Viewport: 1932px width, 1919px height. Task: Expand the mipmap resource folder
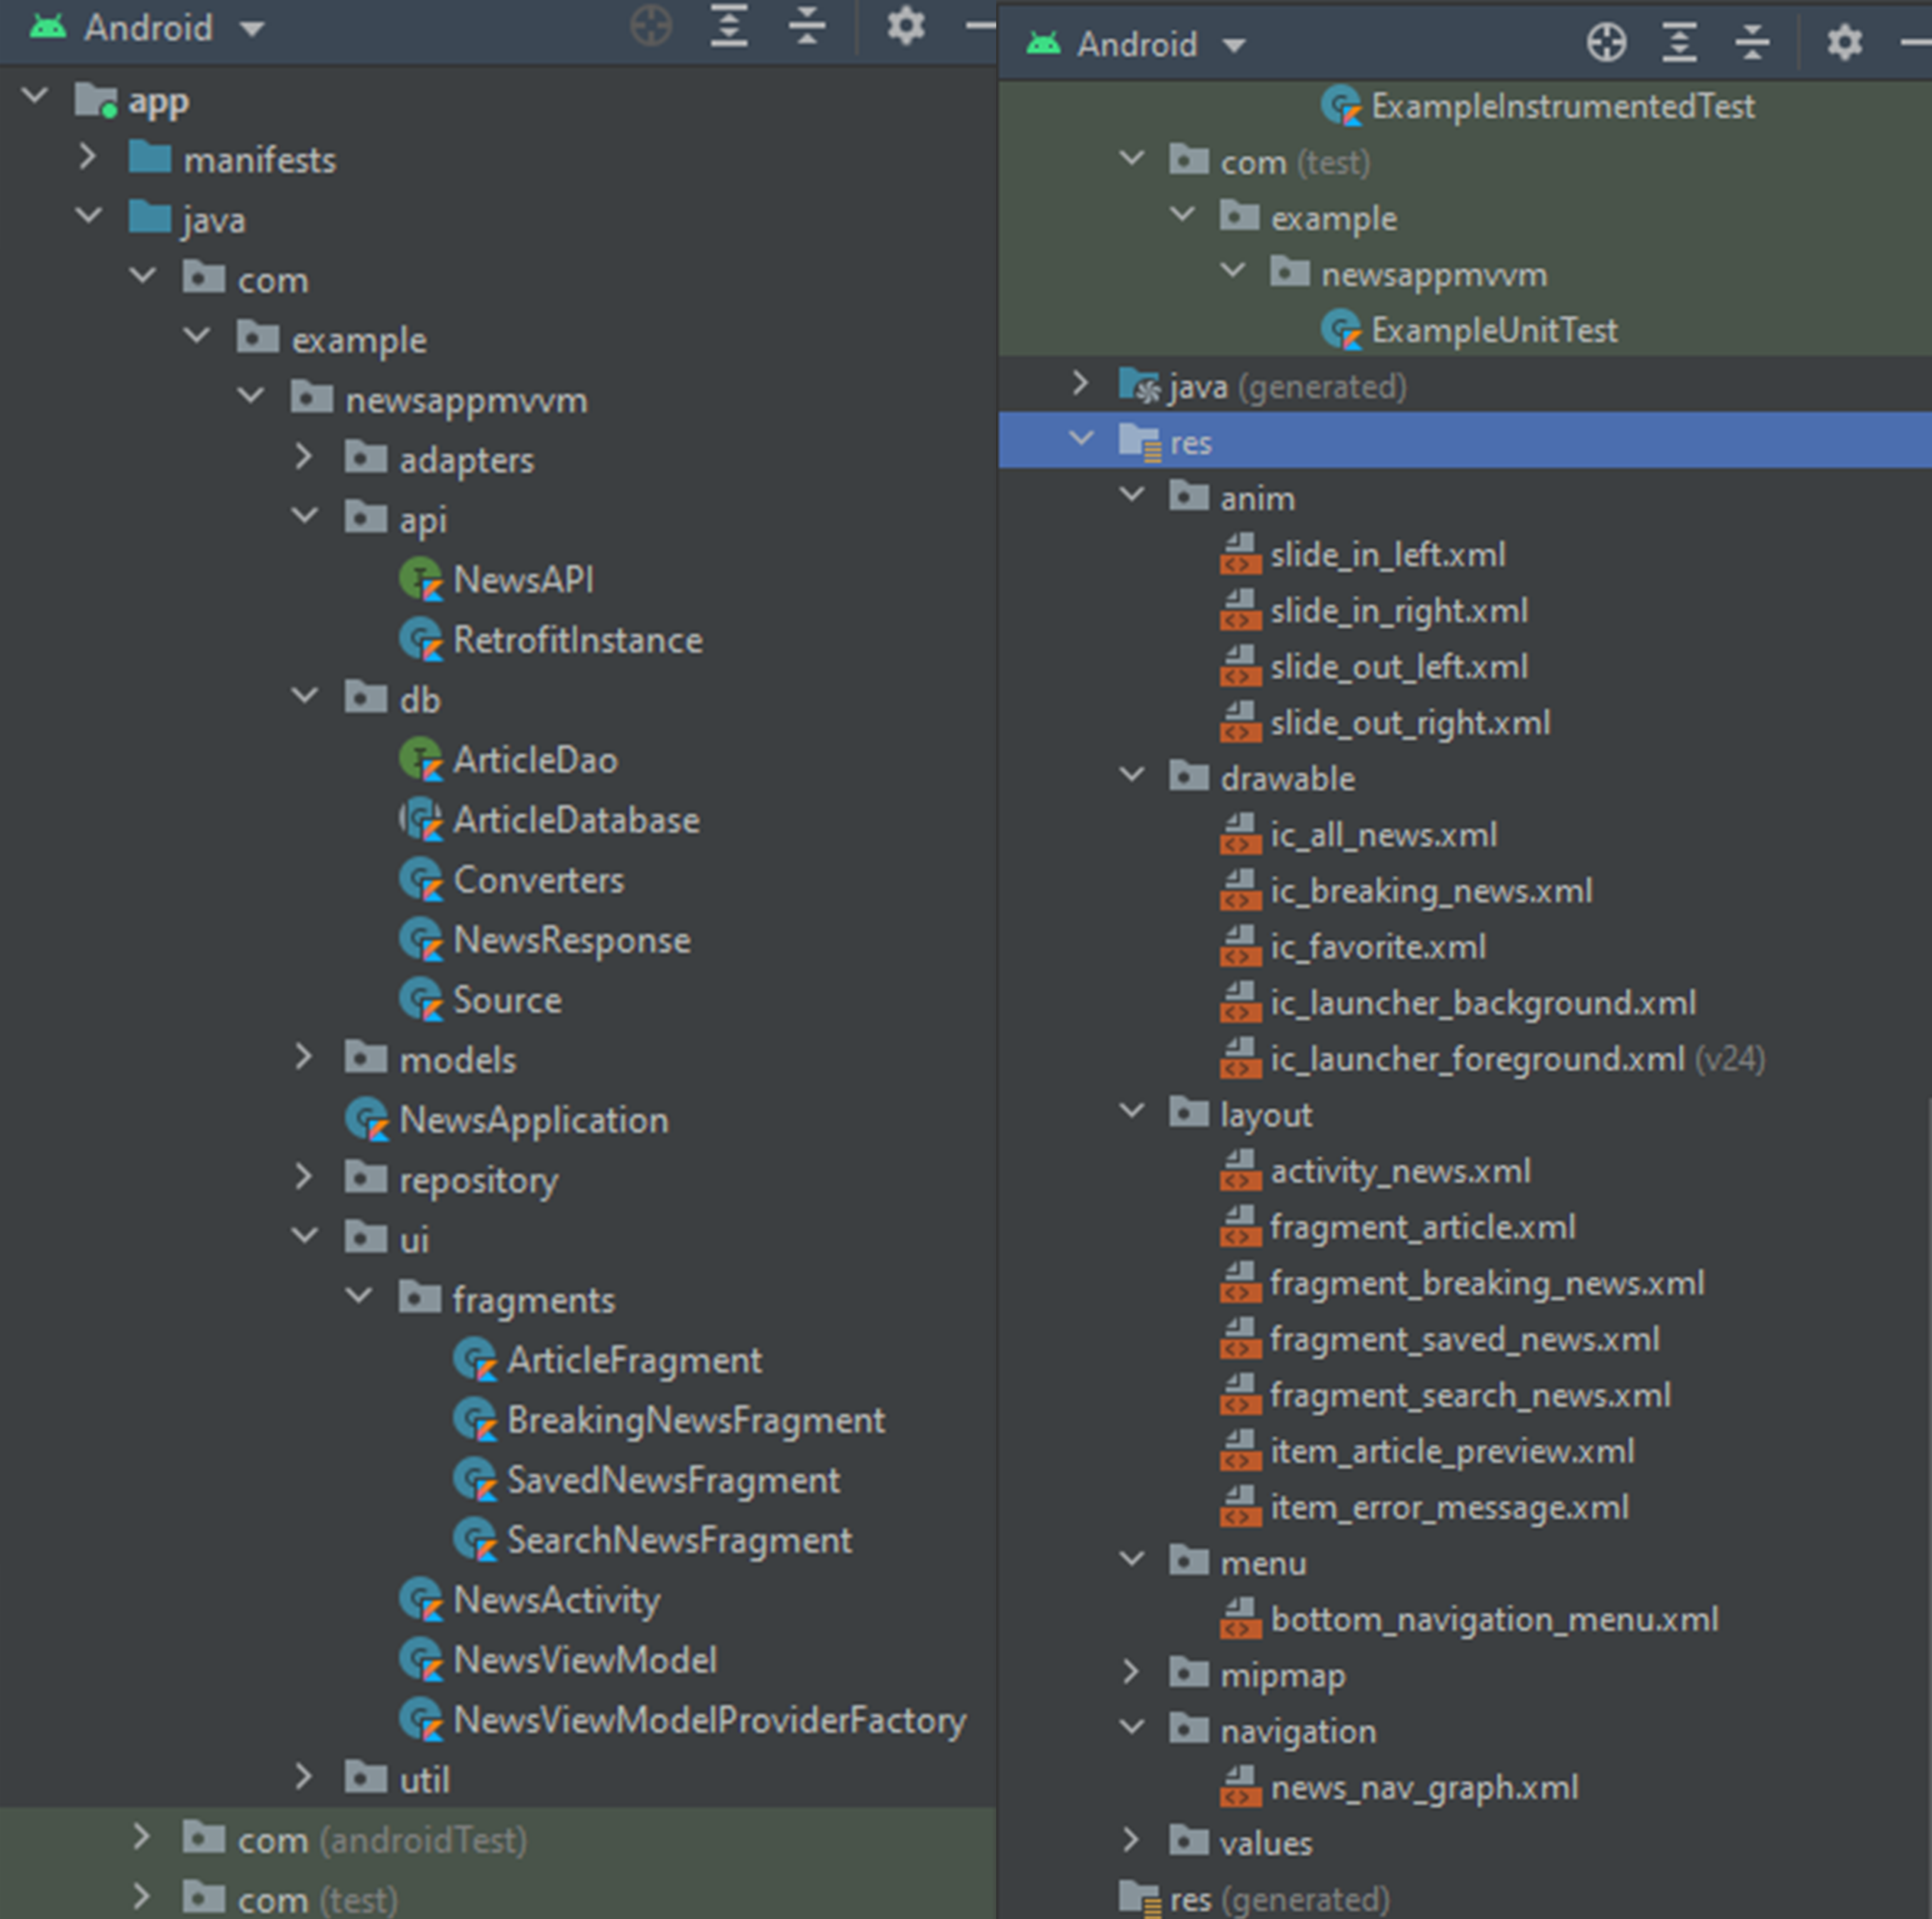(x=1131, y=1672)
